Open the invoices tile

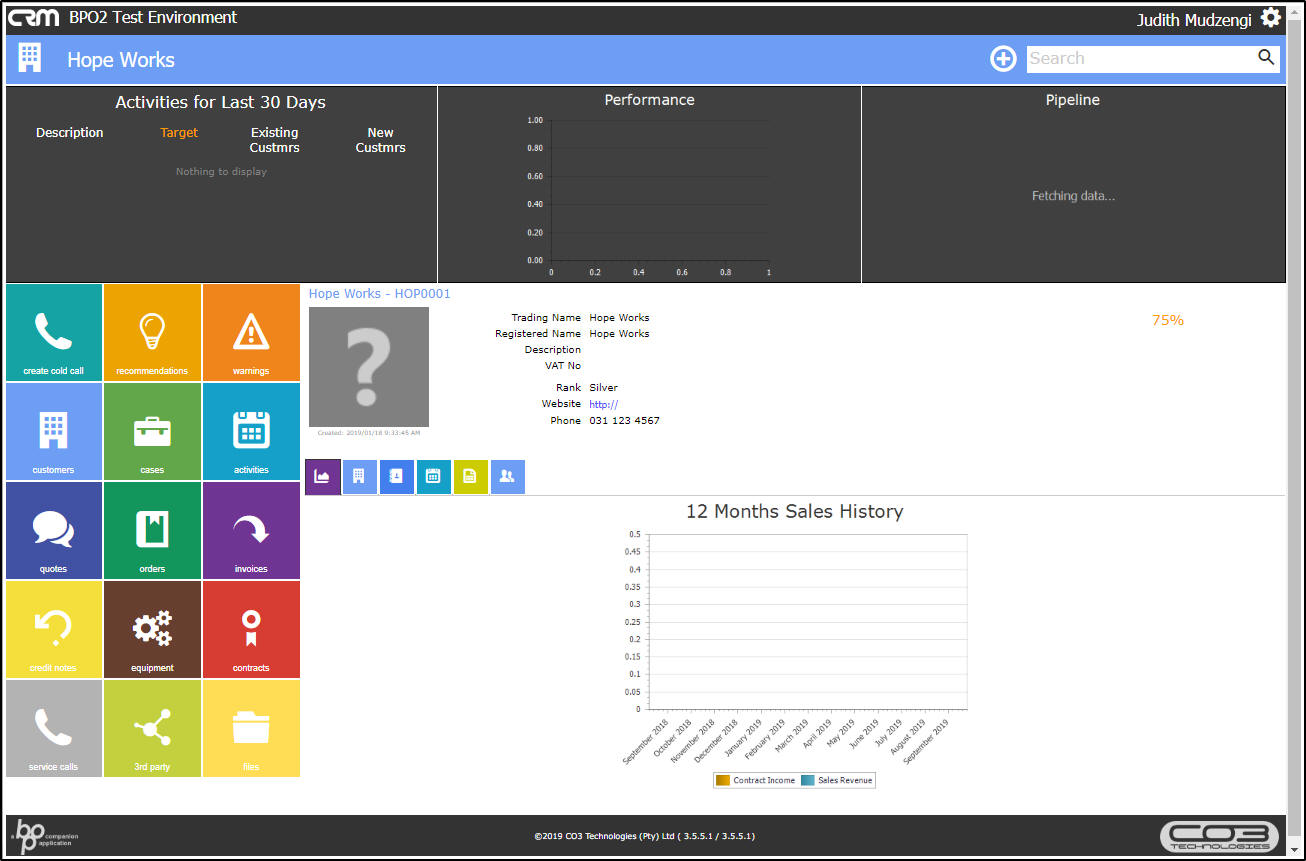pos(251,530)
